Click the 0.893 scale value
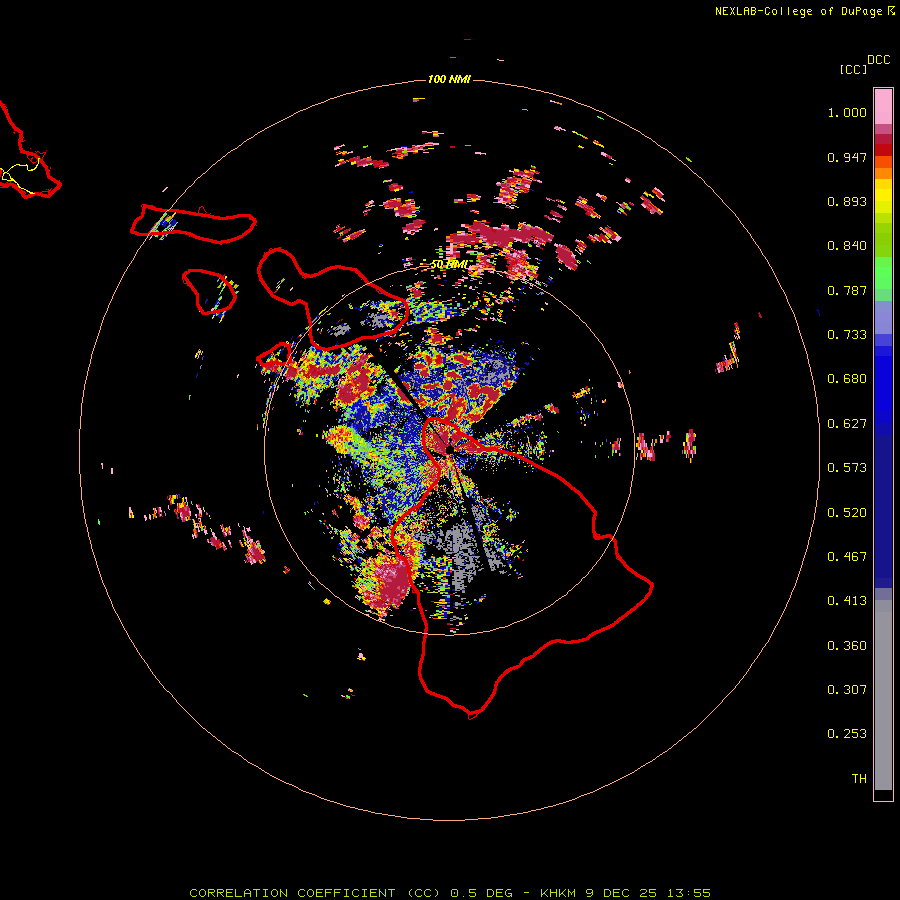900x900 pixels. (x=847, y=201)
